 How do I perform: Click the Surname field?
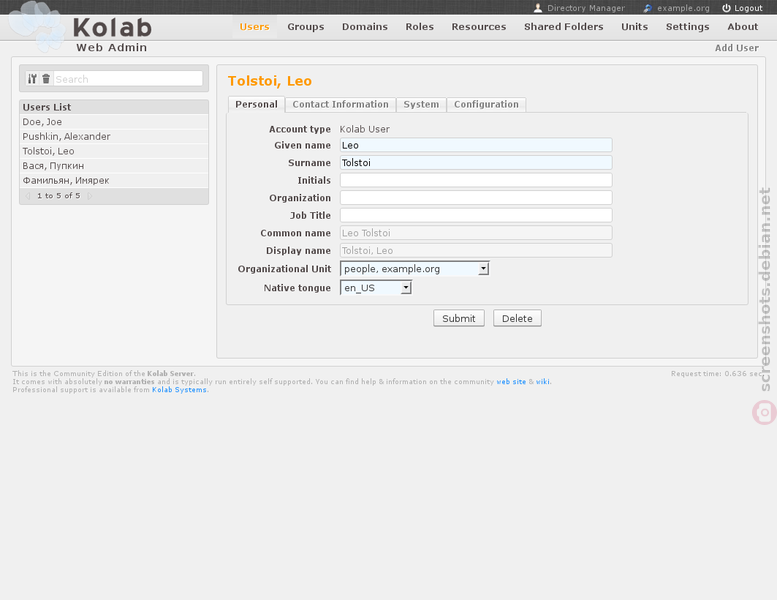[476, 163]
